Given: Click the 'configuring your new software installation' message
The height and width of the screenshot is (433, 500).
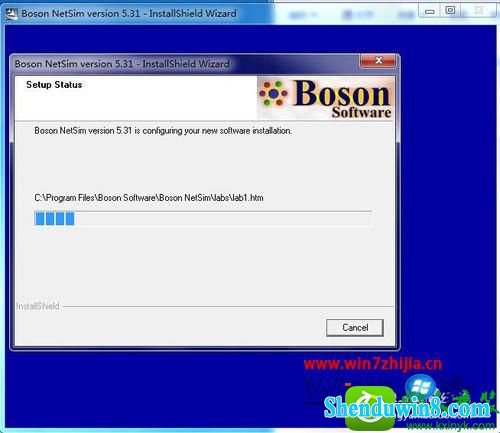Looking at the screenshot, I should pyautogui.click(x=163, y=131).
